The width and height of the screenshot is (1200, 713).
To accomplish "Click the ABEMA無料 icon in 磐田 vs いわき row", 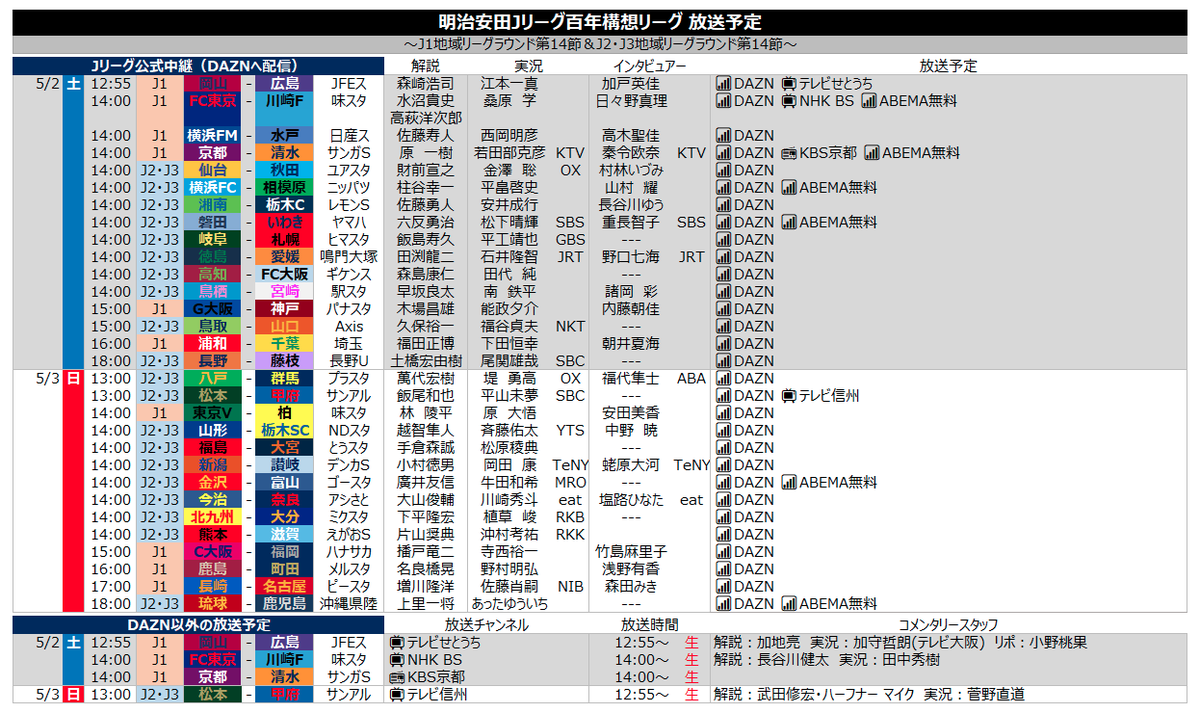I will (x=788, y=222).
